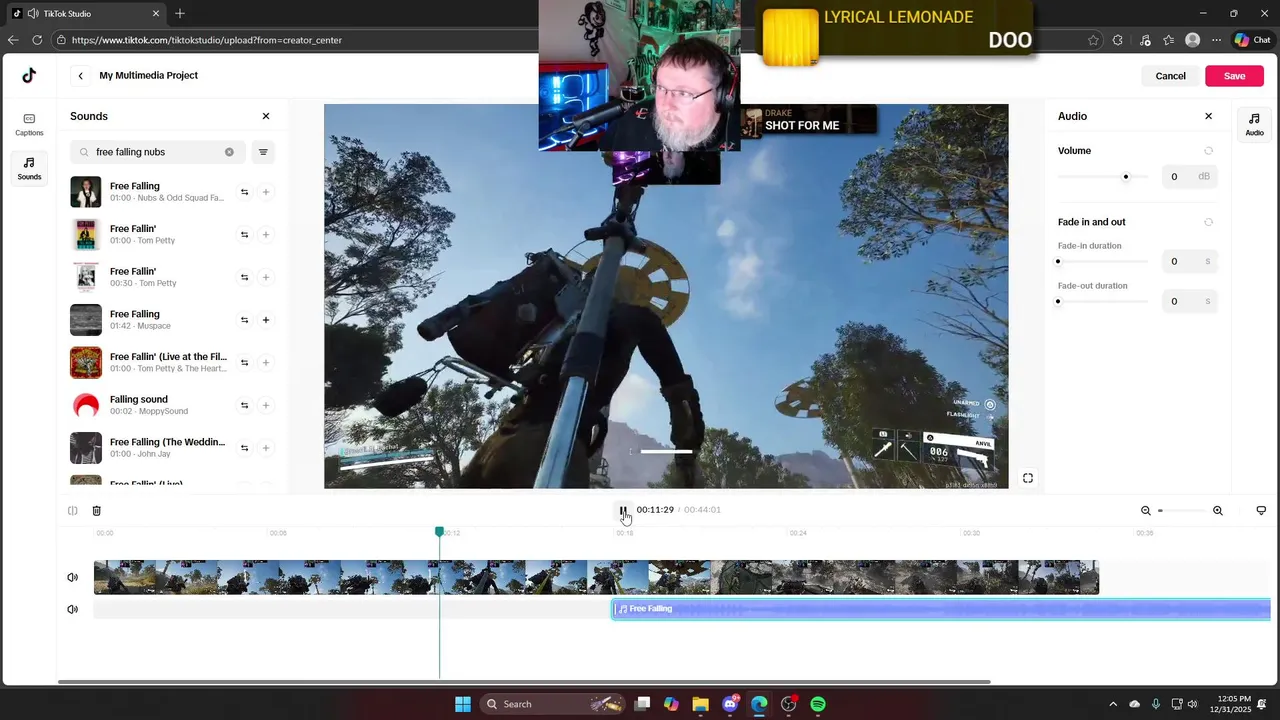Screen dimensions: 1280x720
Task: Click the Fade-out duration value field
Action: tap(1189, 301)
